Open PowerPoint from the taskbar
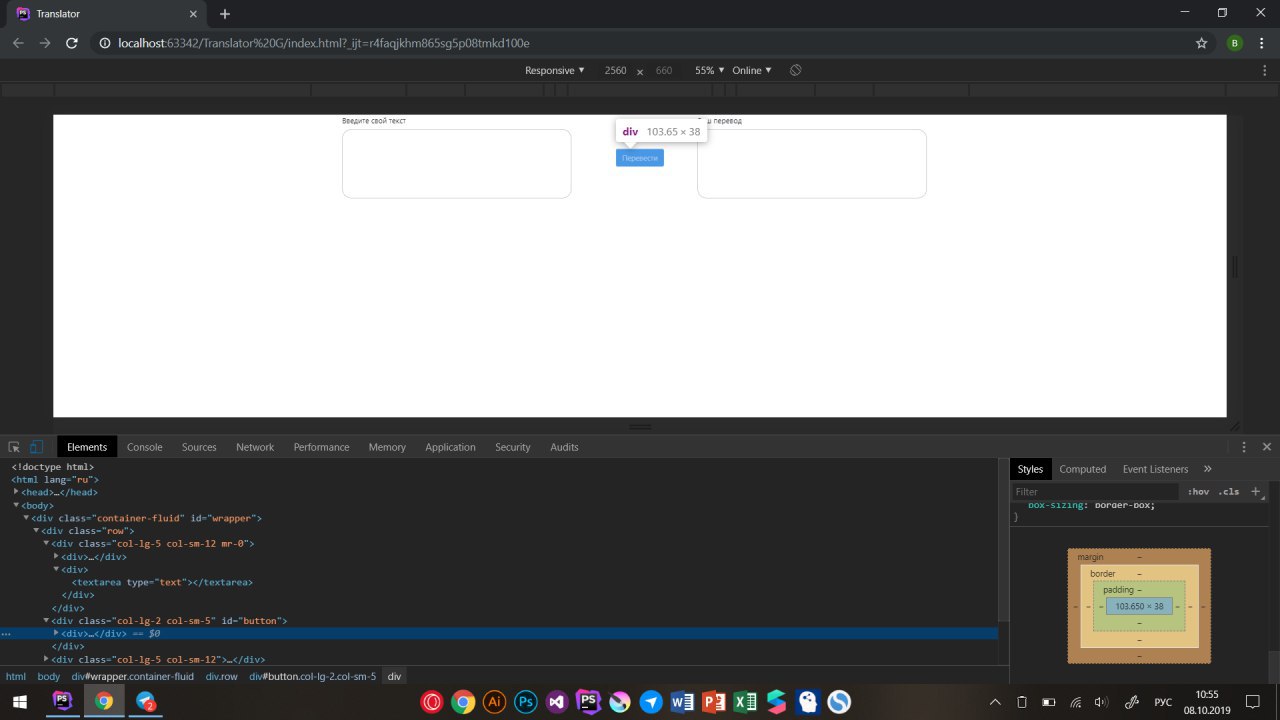The width and height of the screenshot is (1280, 720). (x=713, y=702)
